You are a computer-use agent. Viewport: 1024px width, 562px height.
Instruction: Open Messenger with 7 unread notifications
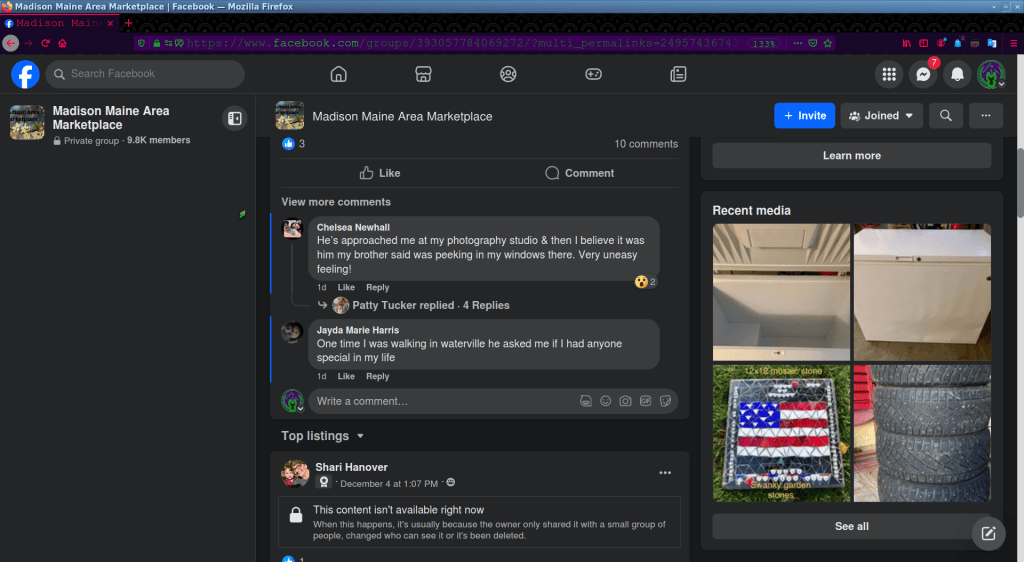click(x=923, y=74)
